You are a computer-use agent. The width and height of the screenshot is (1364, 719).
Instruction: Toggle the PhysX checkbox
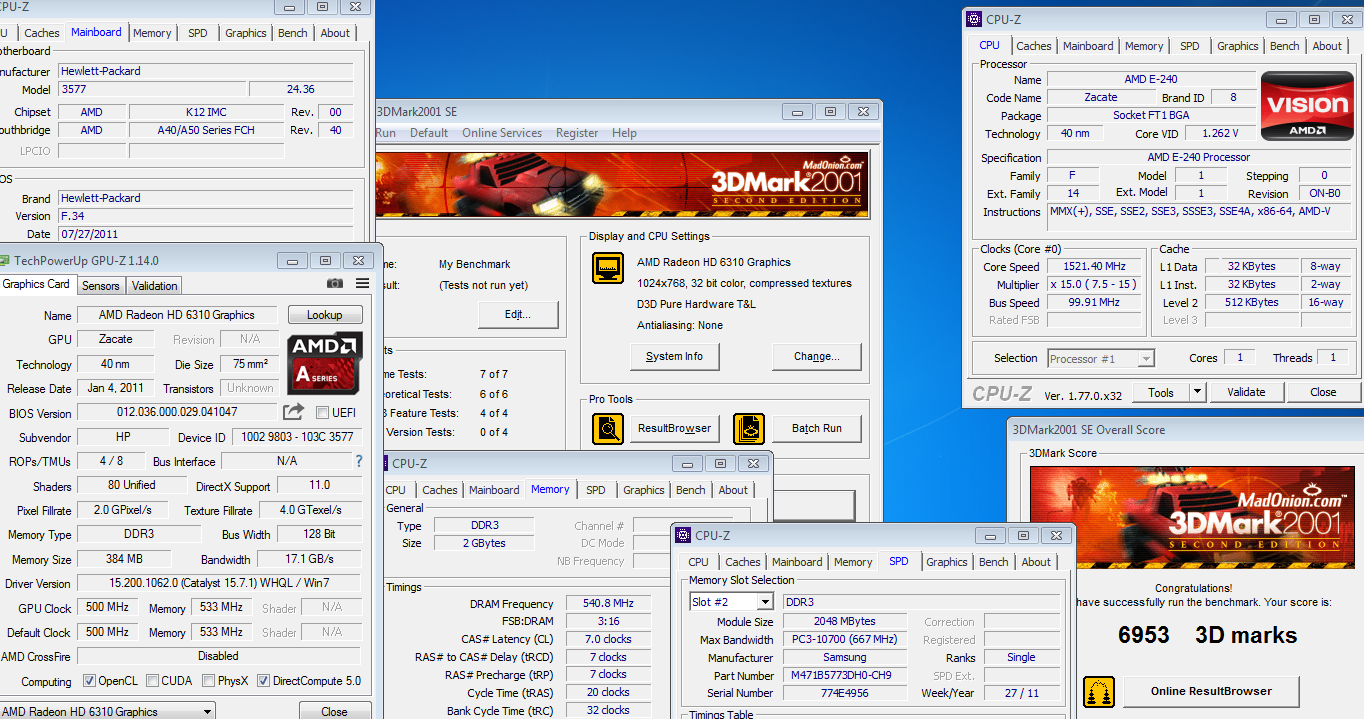coord(208,681)
